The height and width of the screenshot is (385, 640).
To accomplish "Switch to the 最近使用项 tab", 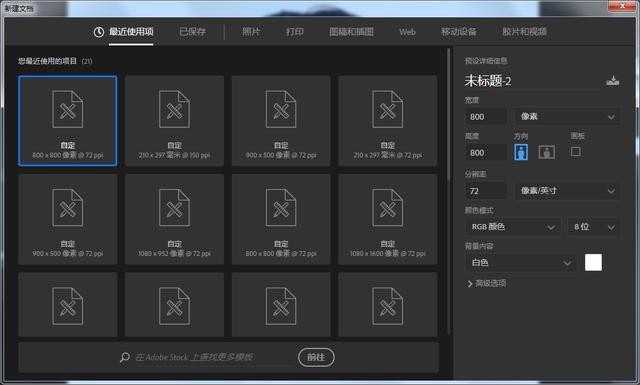I will coord(124,31).
